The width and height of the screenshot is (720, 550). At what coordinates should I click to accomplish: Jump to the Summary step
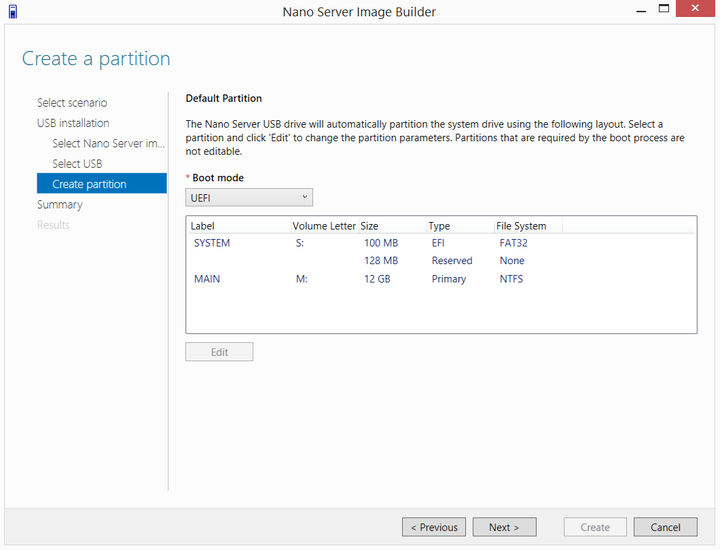pos(60,205)
